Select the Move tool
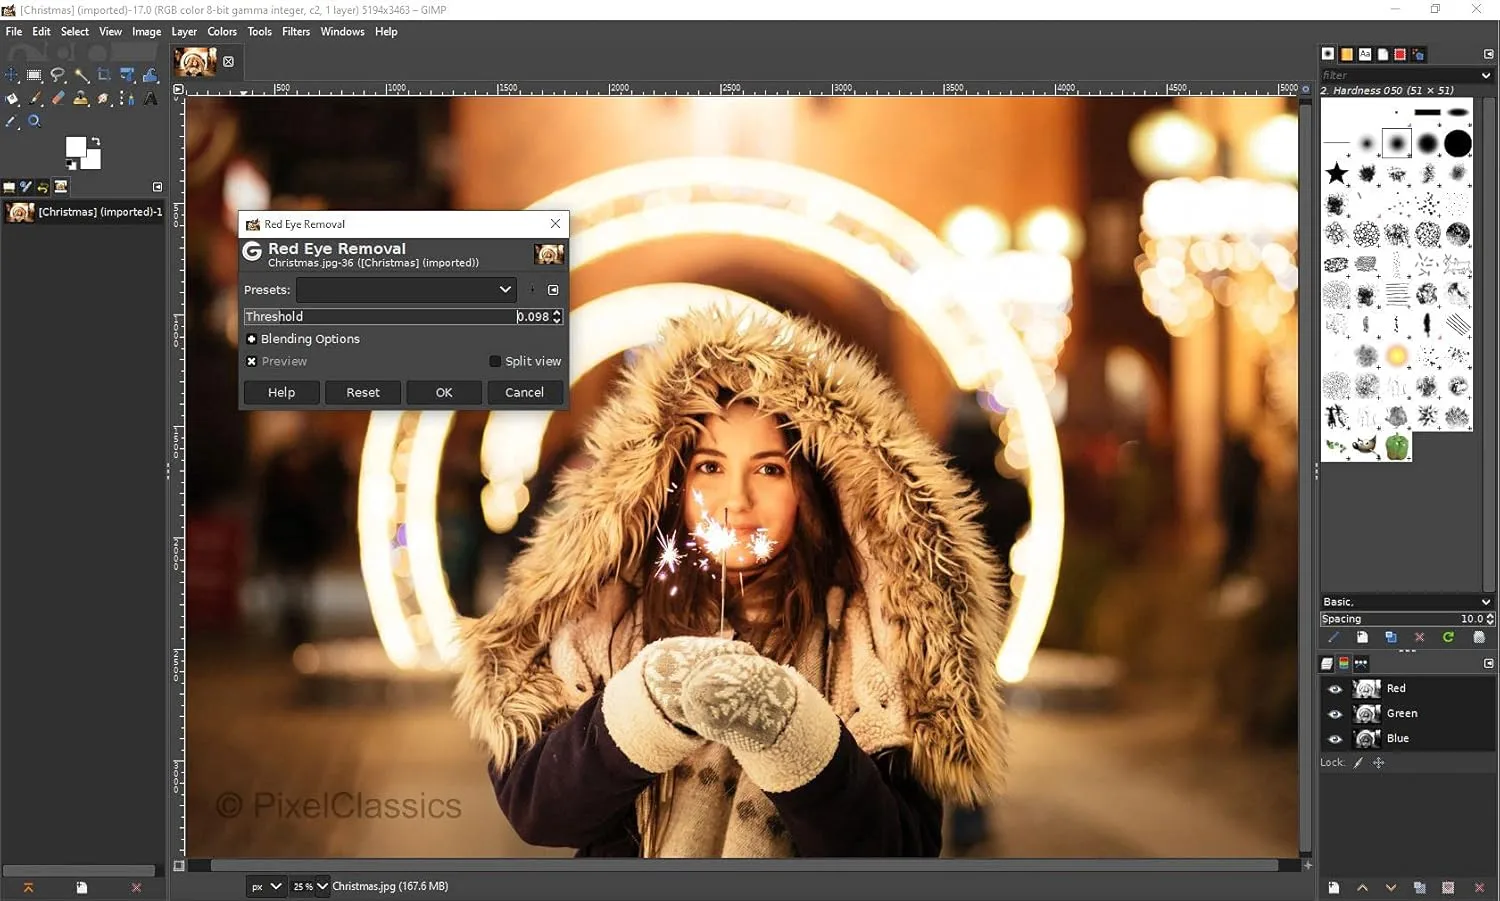This screenshot has height=901, width=1500. 11,75
